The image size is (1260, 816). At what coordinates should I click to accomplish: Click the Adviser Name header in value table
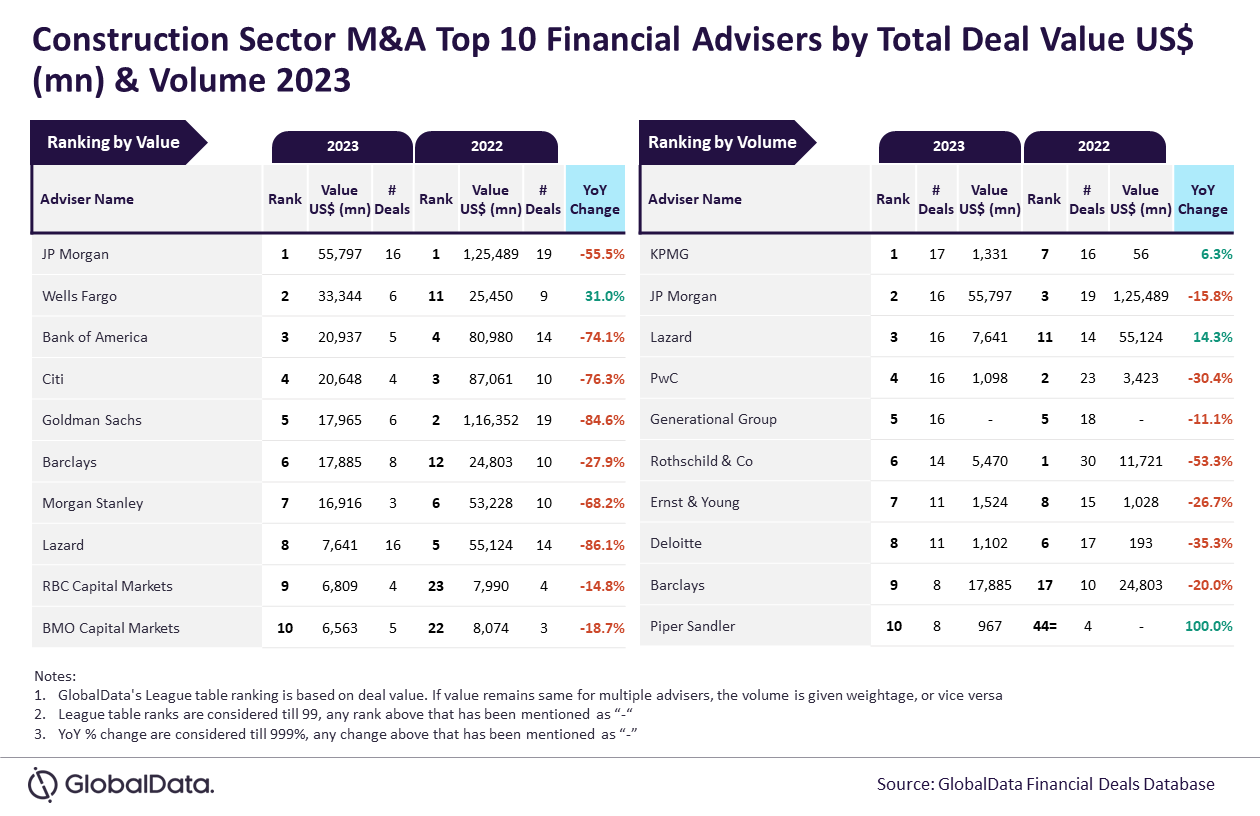pos(87,199)
